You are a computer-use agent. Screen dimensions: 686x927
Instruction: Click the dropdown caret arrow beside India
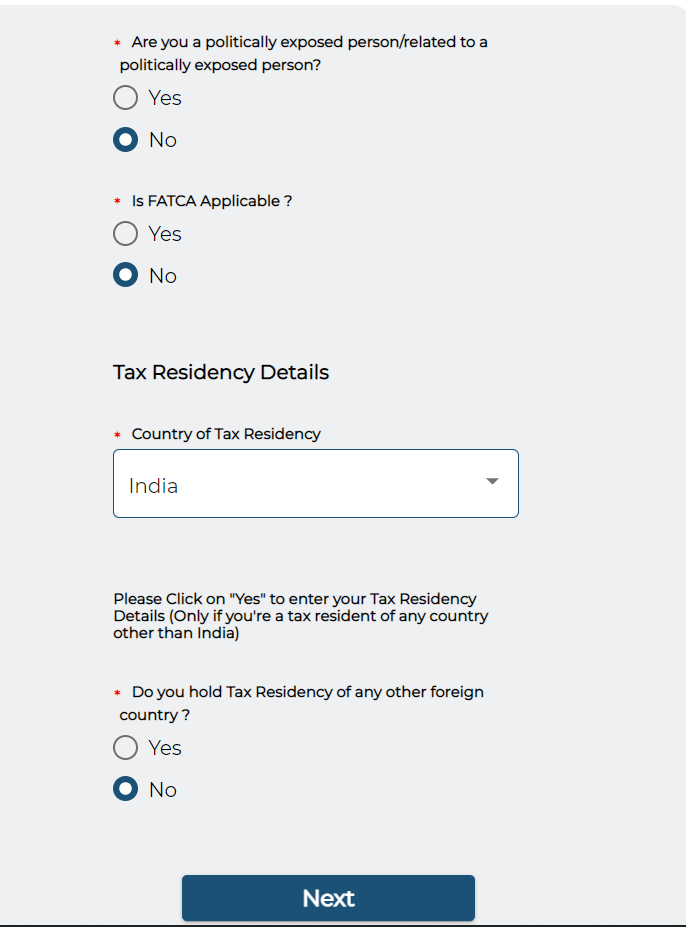pyautogui.click(x=492, y=481)
